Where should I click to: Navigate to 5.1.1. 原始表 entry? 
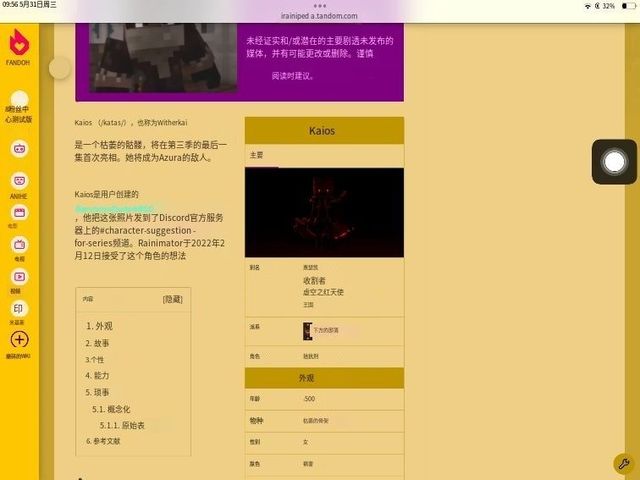122,425
